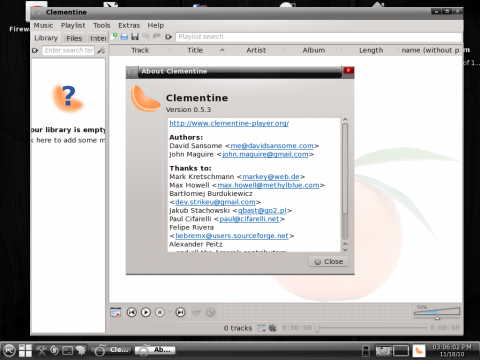Screen dimensions: 480x360
Task: Click the blue question mark library icon
Action: pyautogui.click(x=68, y=97)
